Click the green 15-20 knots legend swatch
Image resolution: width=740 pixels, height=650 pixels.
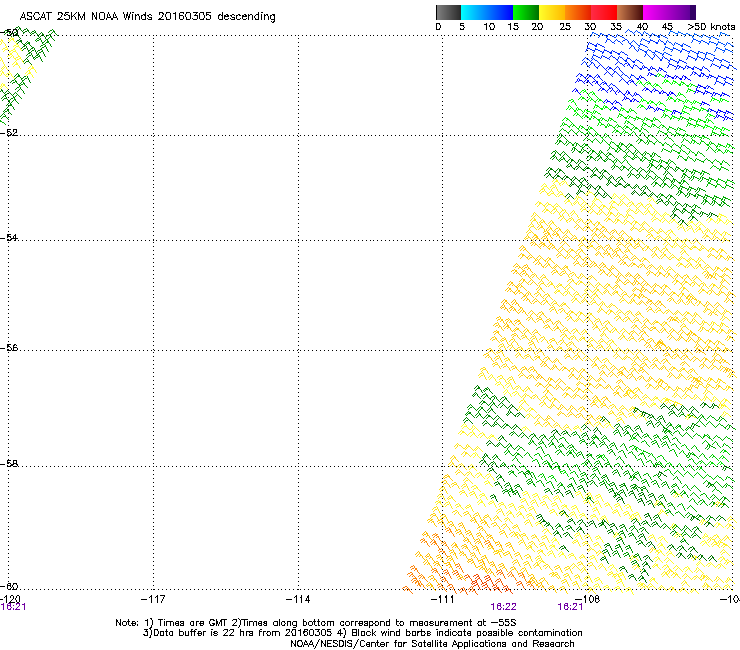pos(526,12)
